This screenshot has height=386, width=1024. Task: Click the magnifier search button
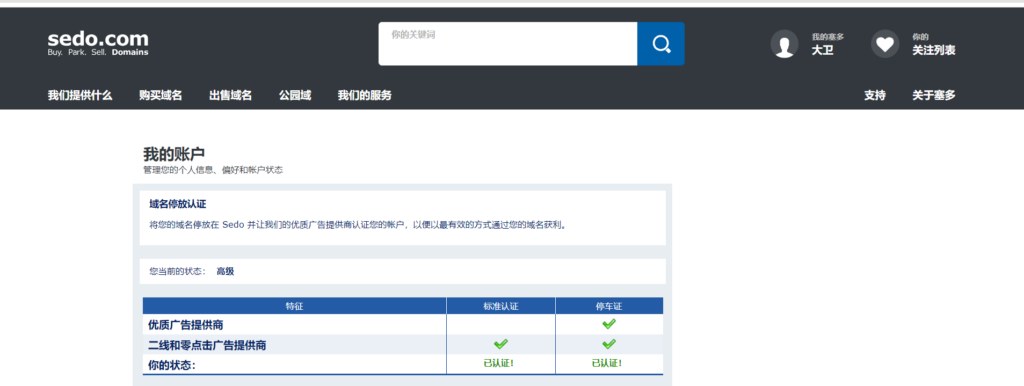[661, 44]
